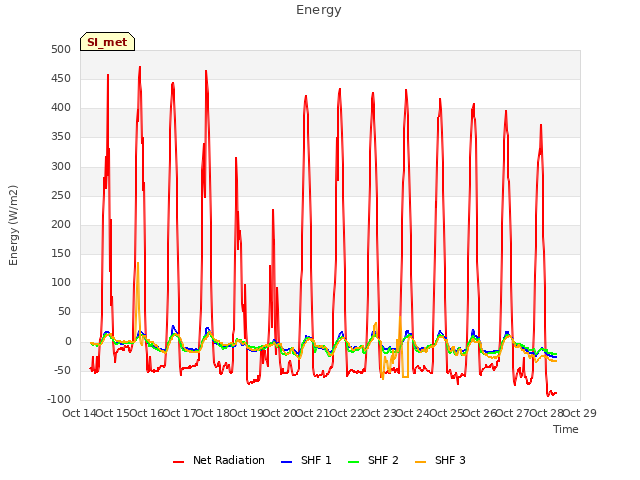Viewport: 640px width, 480px height.
Task: Click the Energy chart title
Action: coord(319,10)
